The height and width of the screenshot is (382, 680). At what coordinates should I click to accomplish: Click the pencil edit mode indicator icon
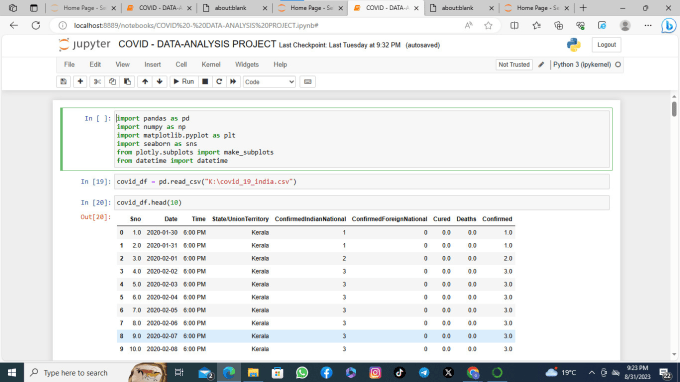(x=541, y=65)
